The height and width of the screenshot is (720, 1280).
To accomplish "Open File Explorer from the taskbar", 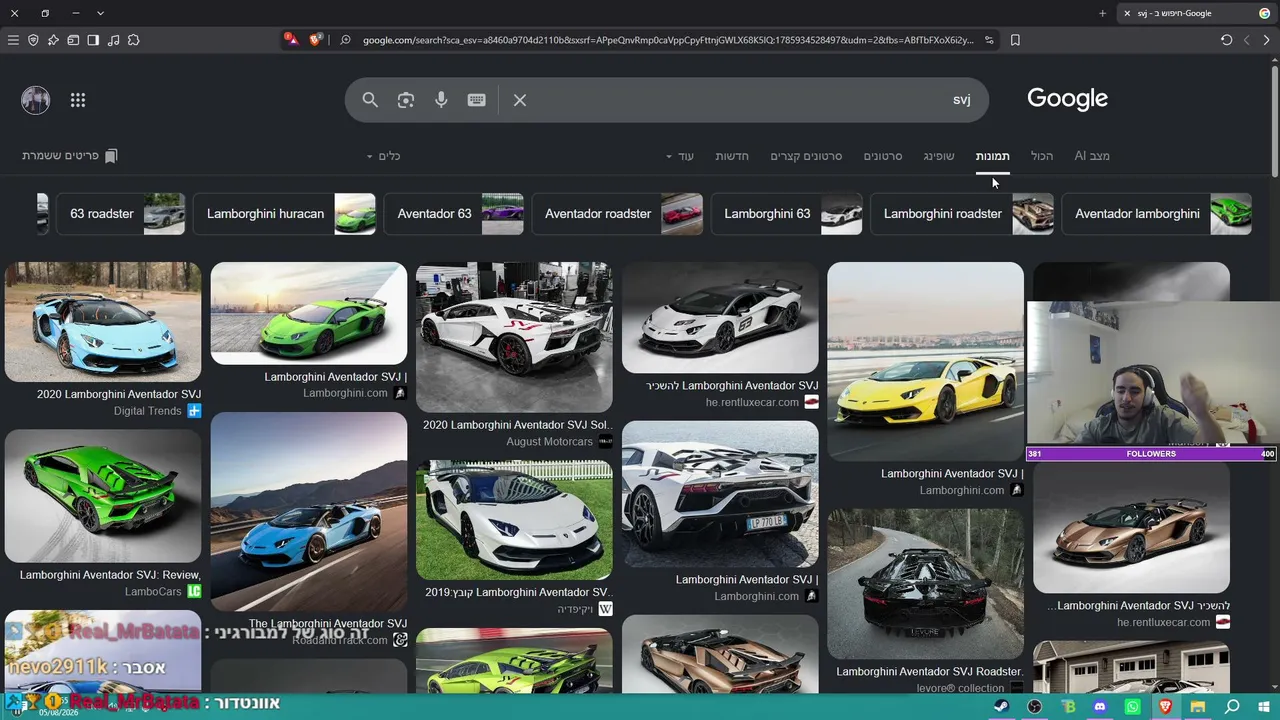I will click(1198, 707).
